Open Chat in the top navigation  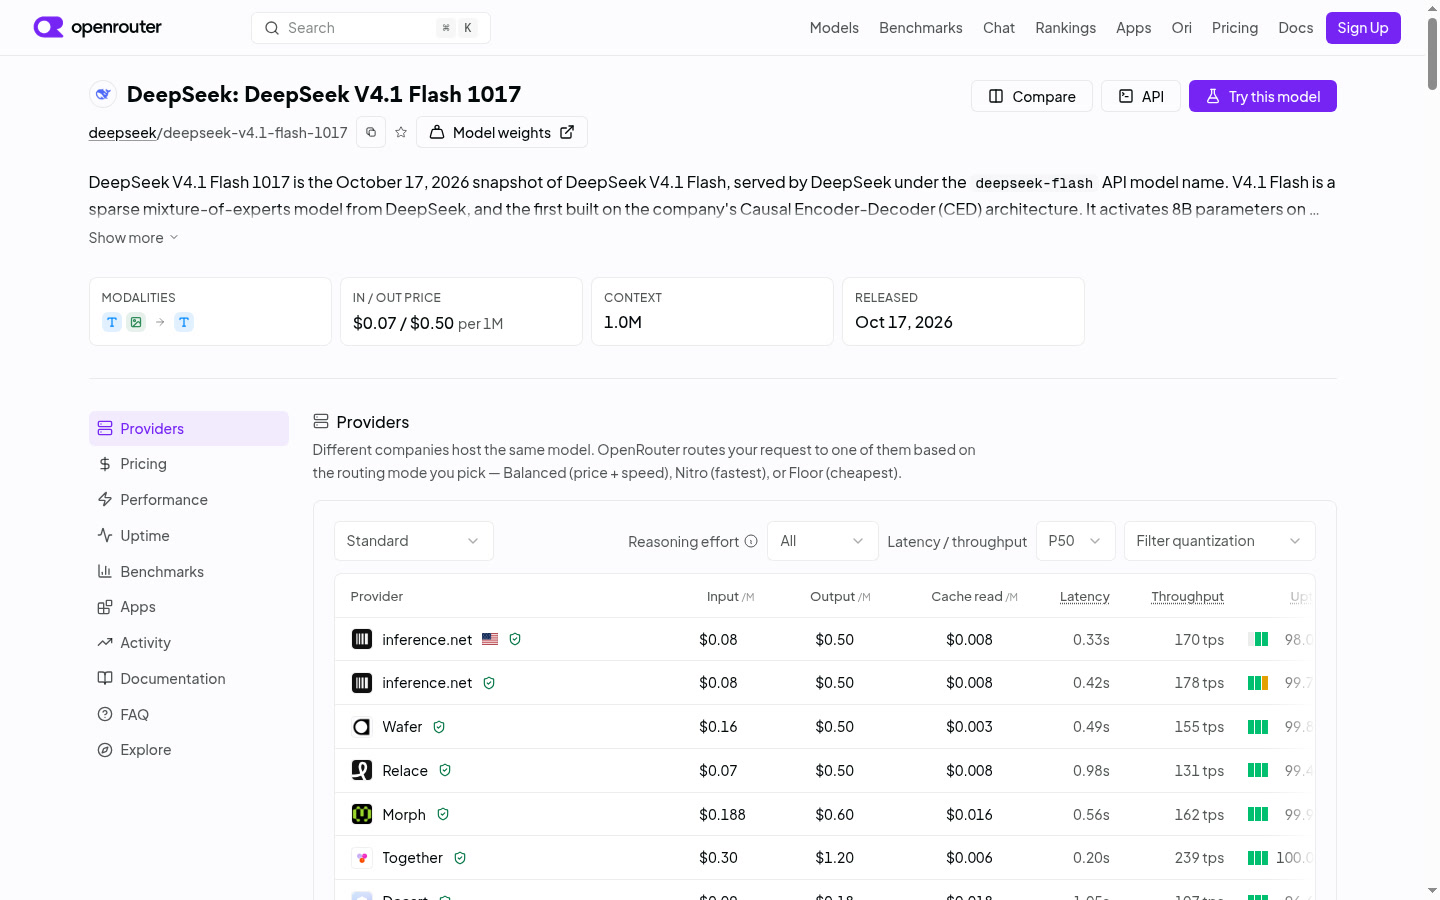[999, 28]
